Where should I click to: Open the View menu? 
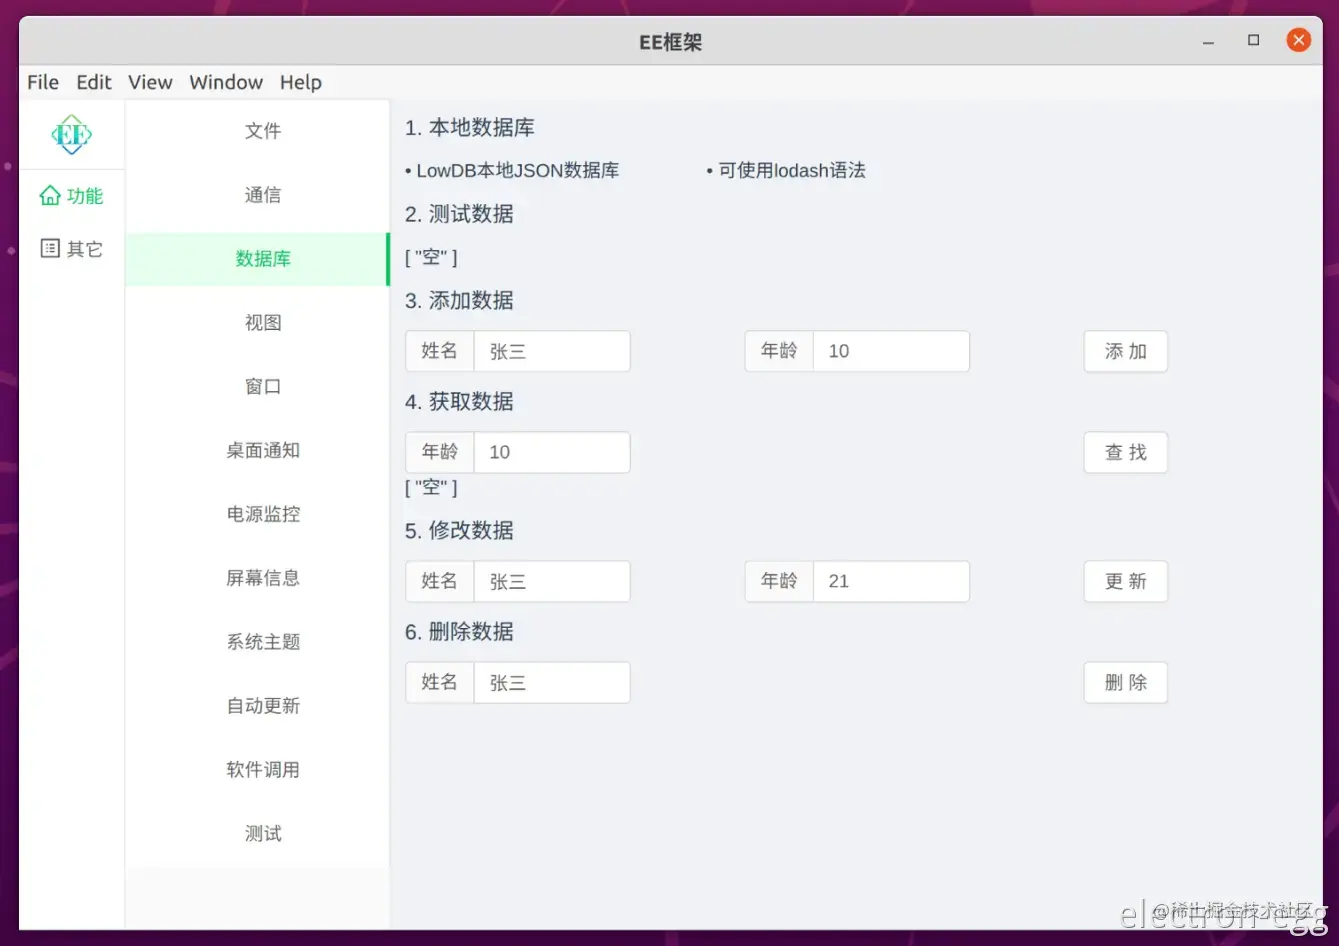[x=150, y=82]
